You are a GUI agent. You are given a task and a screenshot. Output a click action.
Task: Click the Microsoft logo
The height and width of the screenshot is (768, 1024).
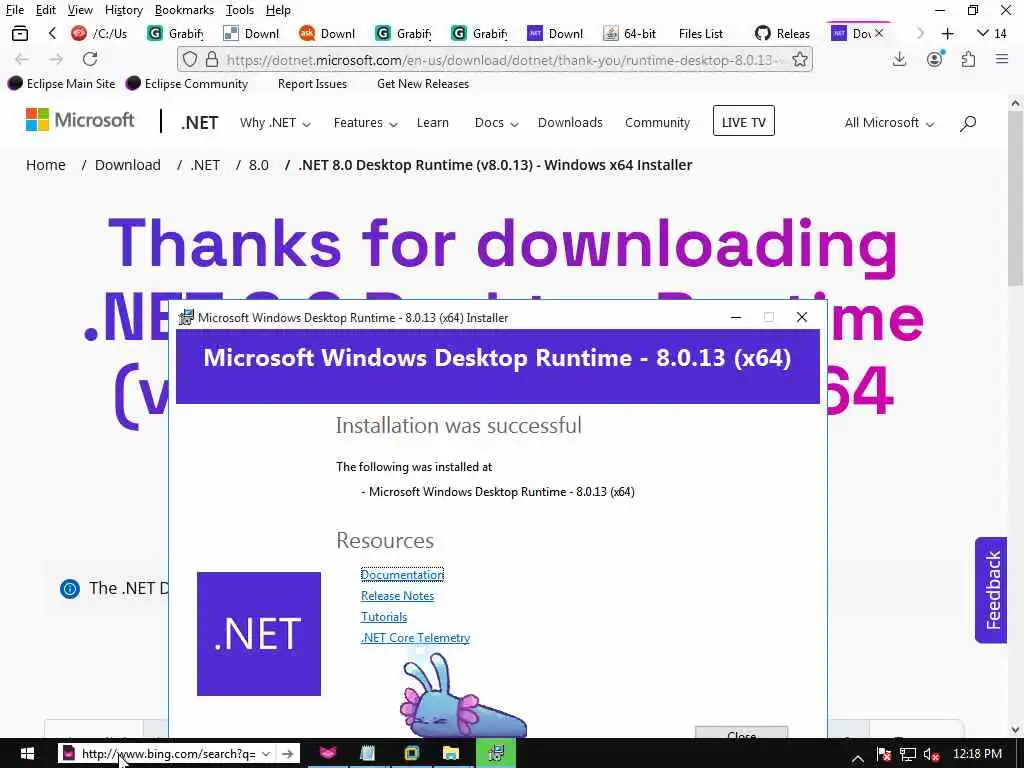coord(80,120)
